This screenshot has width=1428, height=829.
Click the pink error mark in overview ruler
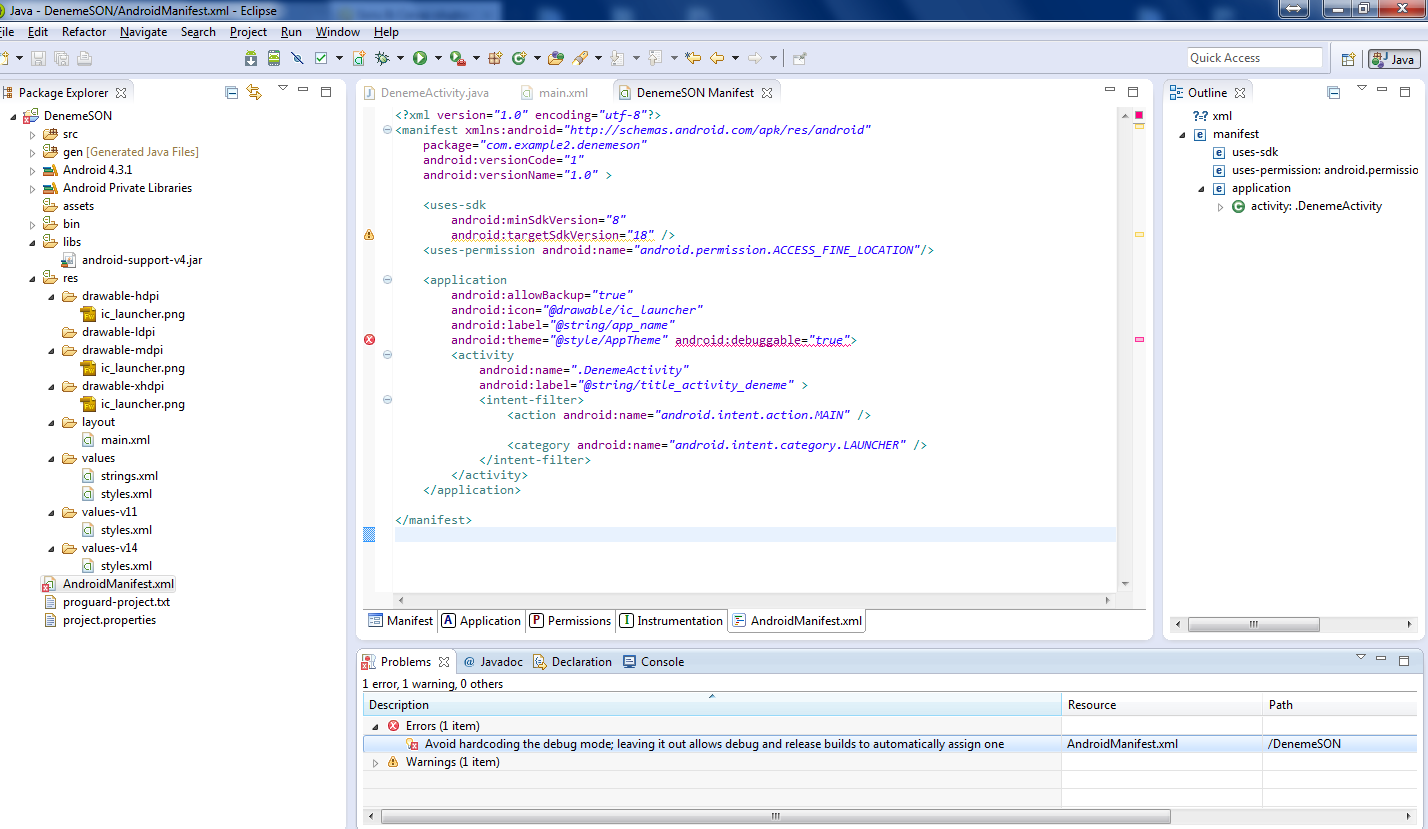(x=1139, y=340)
